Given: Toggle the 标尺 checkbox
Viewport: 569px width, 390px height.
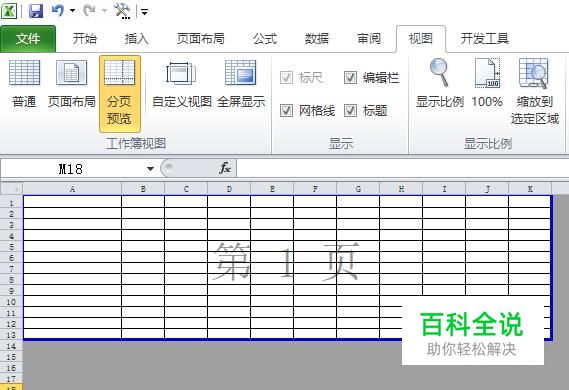Looking at the screenshot, I should 286,78.
